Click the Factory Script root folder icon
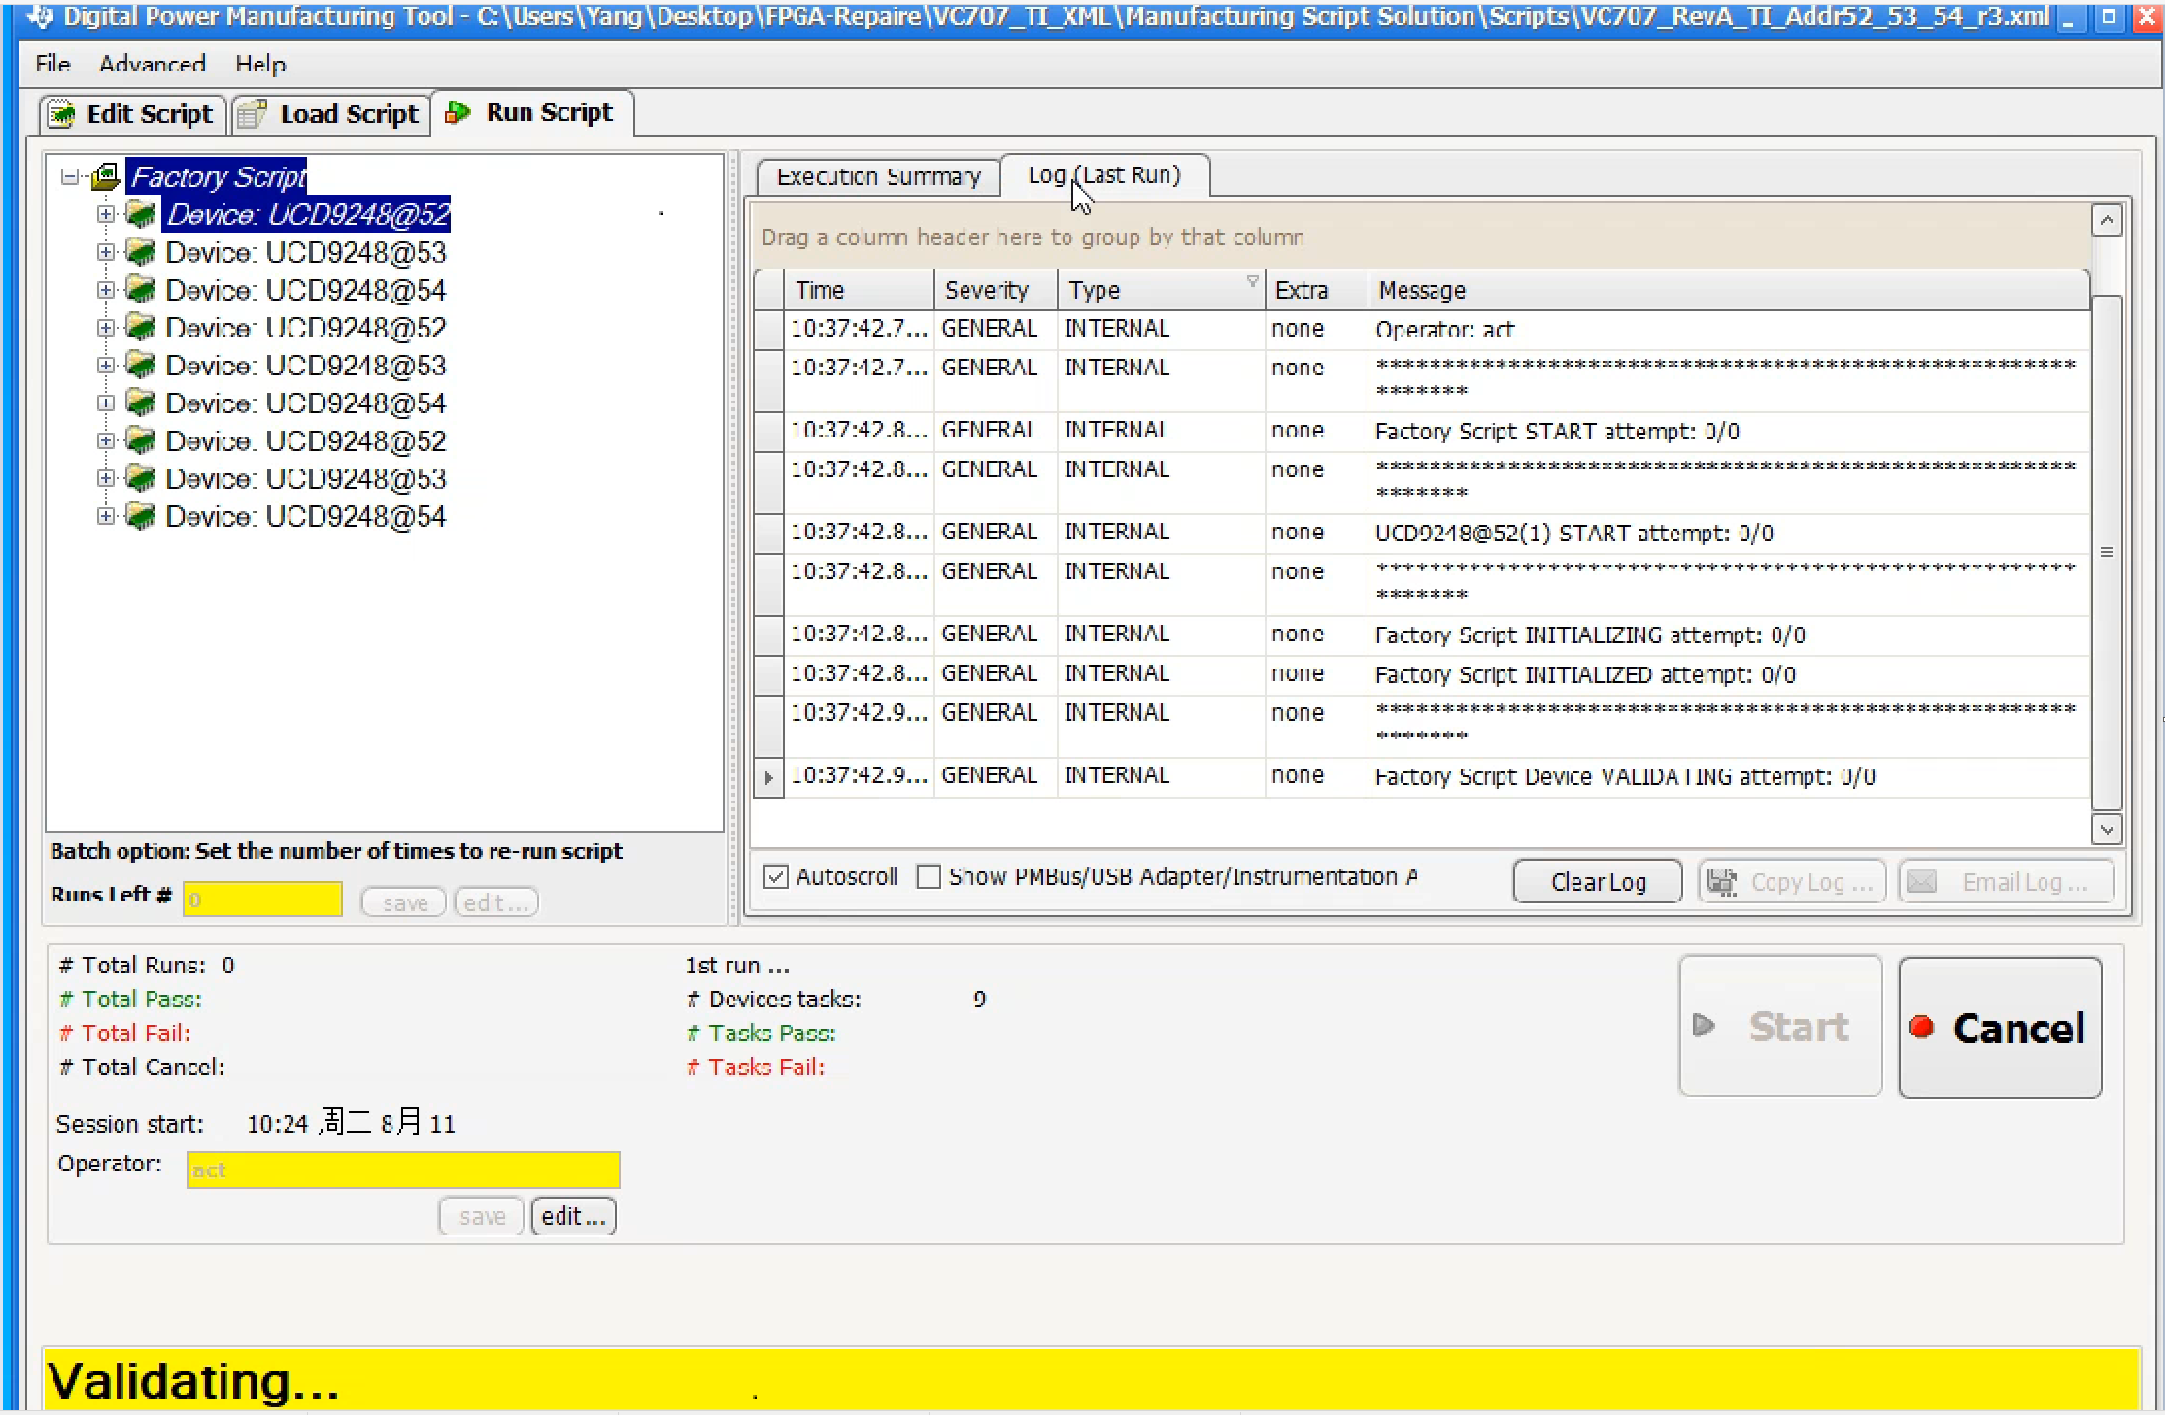 click(106, 177)
